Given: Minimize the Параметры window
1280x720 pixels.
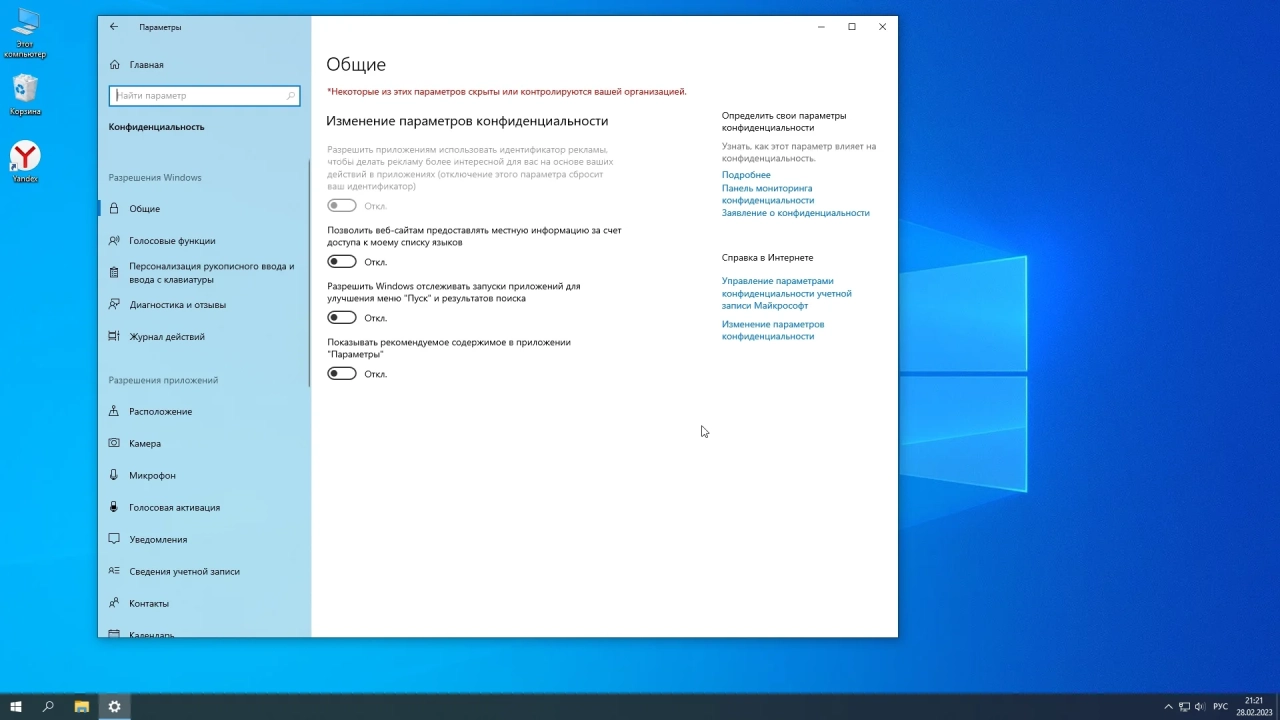Looking at the screenshot, I should (821, 27).
